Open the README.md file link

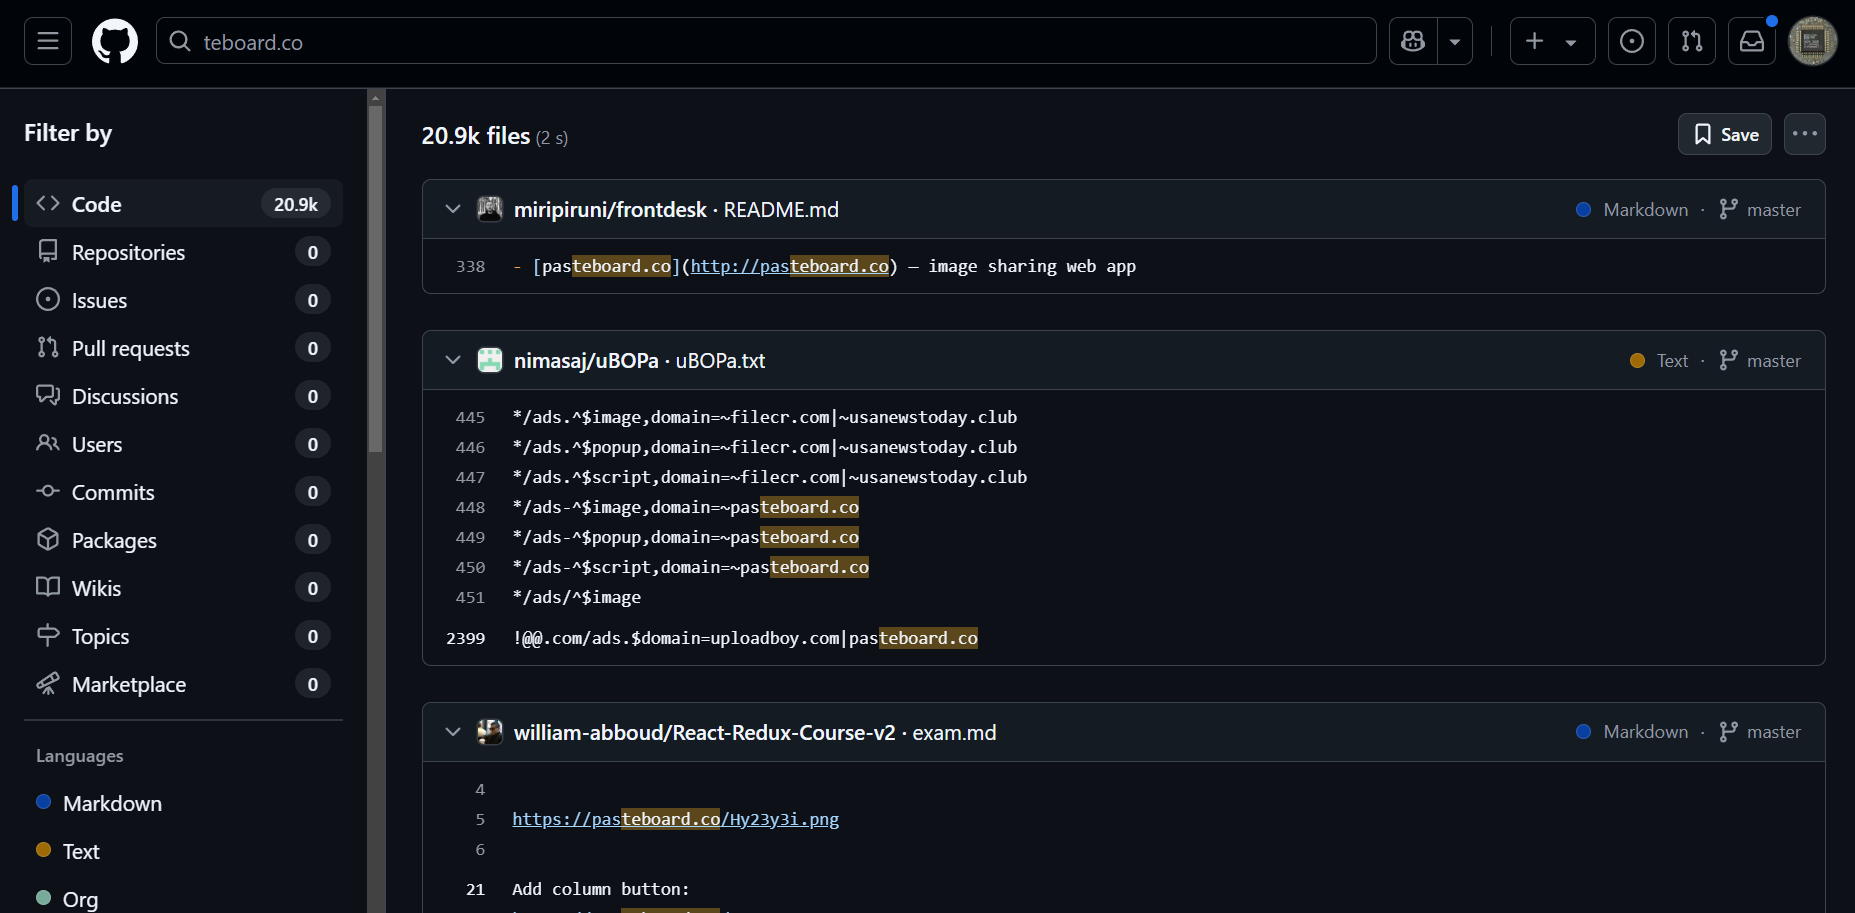click(781, 209)
